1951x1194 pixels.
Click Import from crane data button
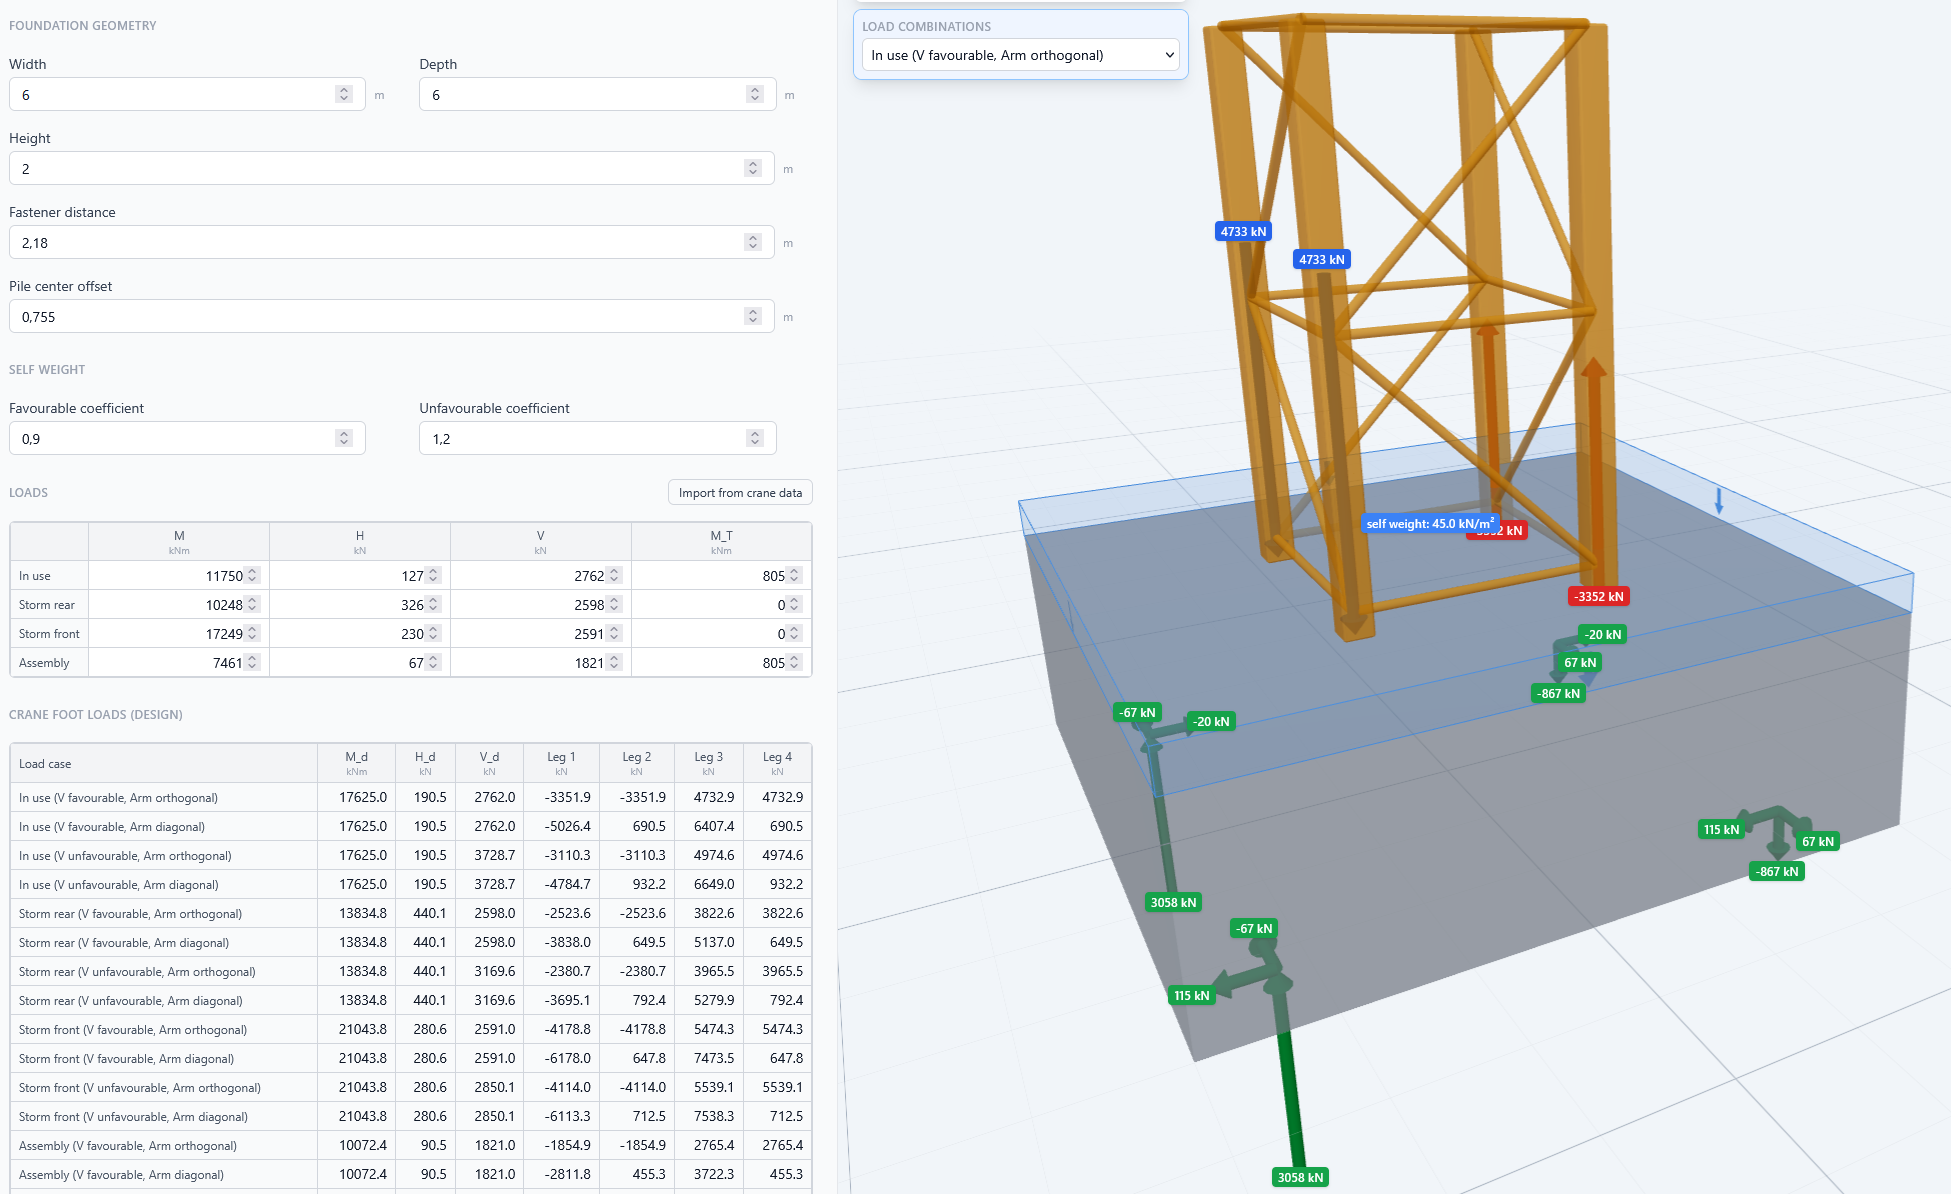740,492
